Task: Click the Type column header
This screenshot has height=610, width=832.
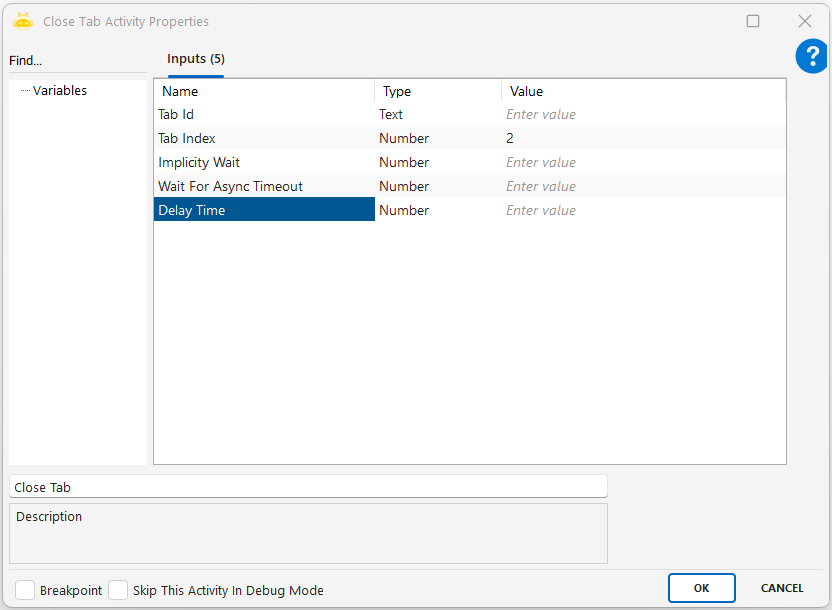Action: click(437, 91)
